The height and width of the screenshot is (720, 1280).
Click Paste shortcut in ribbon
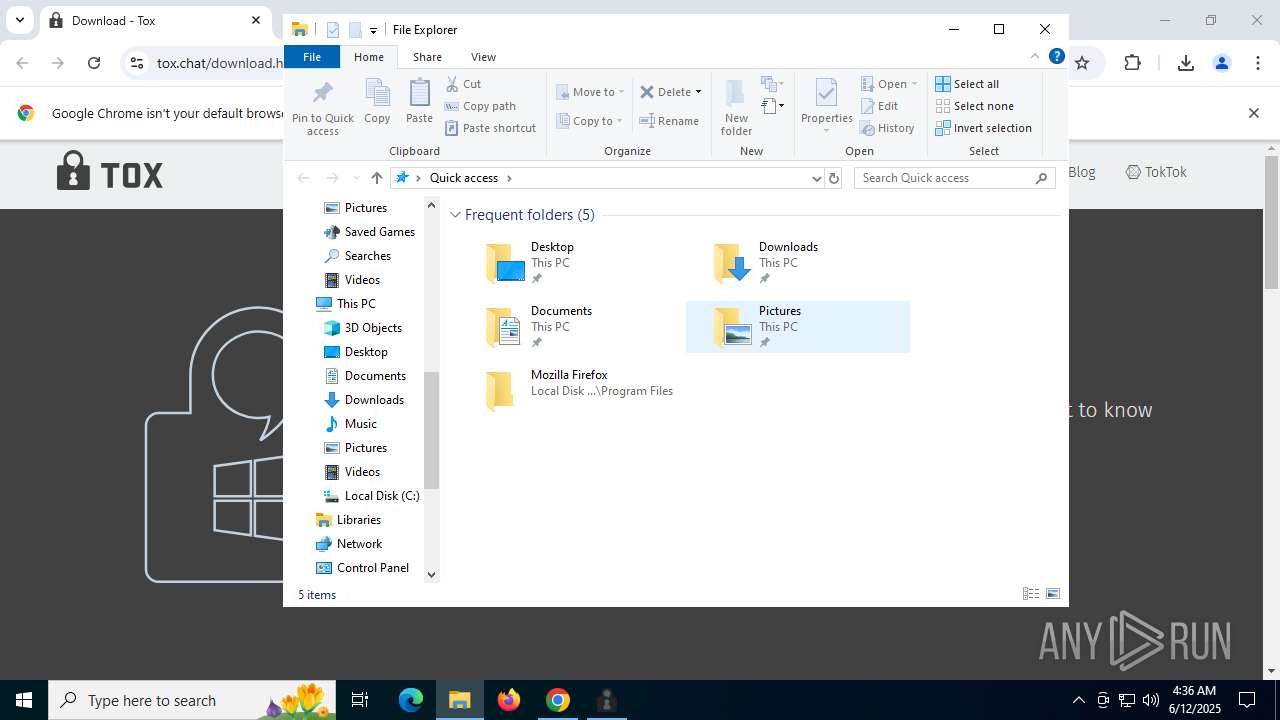pos(490,128)
